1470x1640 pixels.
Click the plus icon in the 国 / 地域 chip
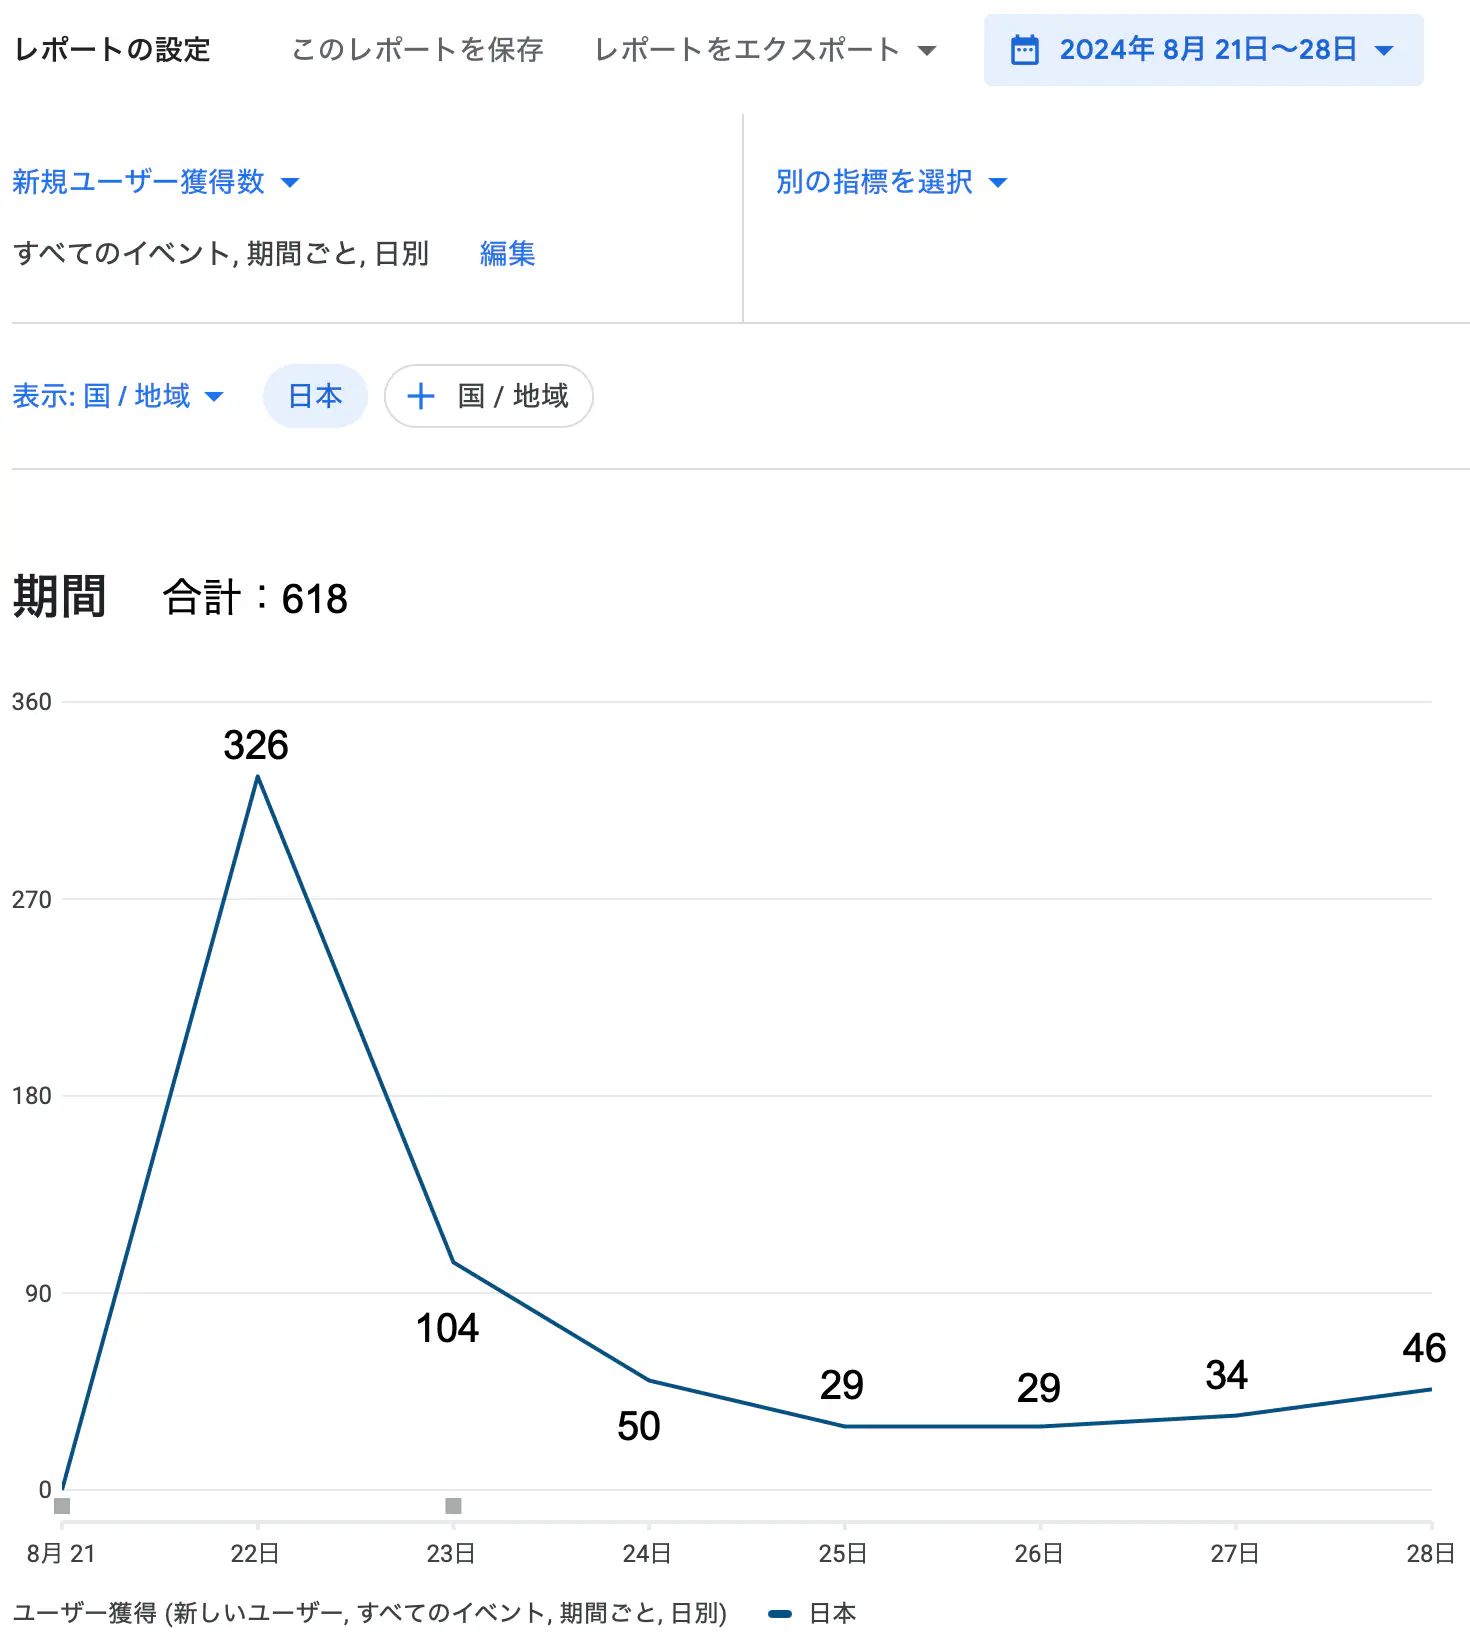pos(421,396)
